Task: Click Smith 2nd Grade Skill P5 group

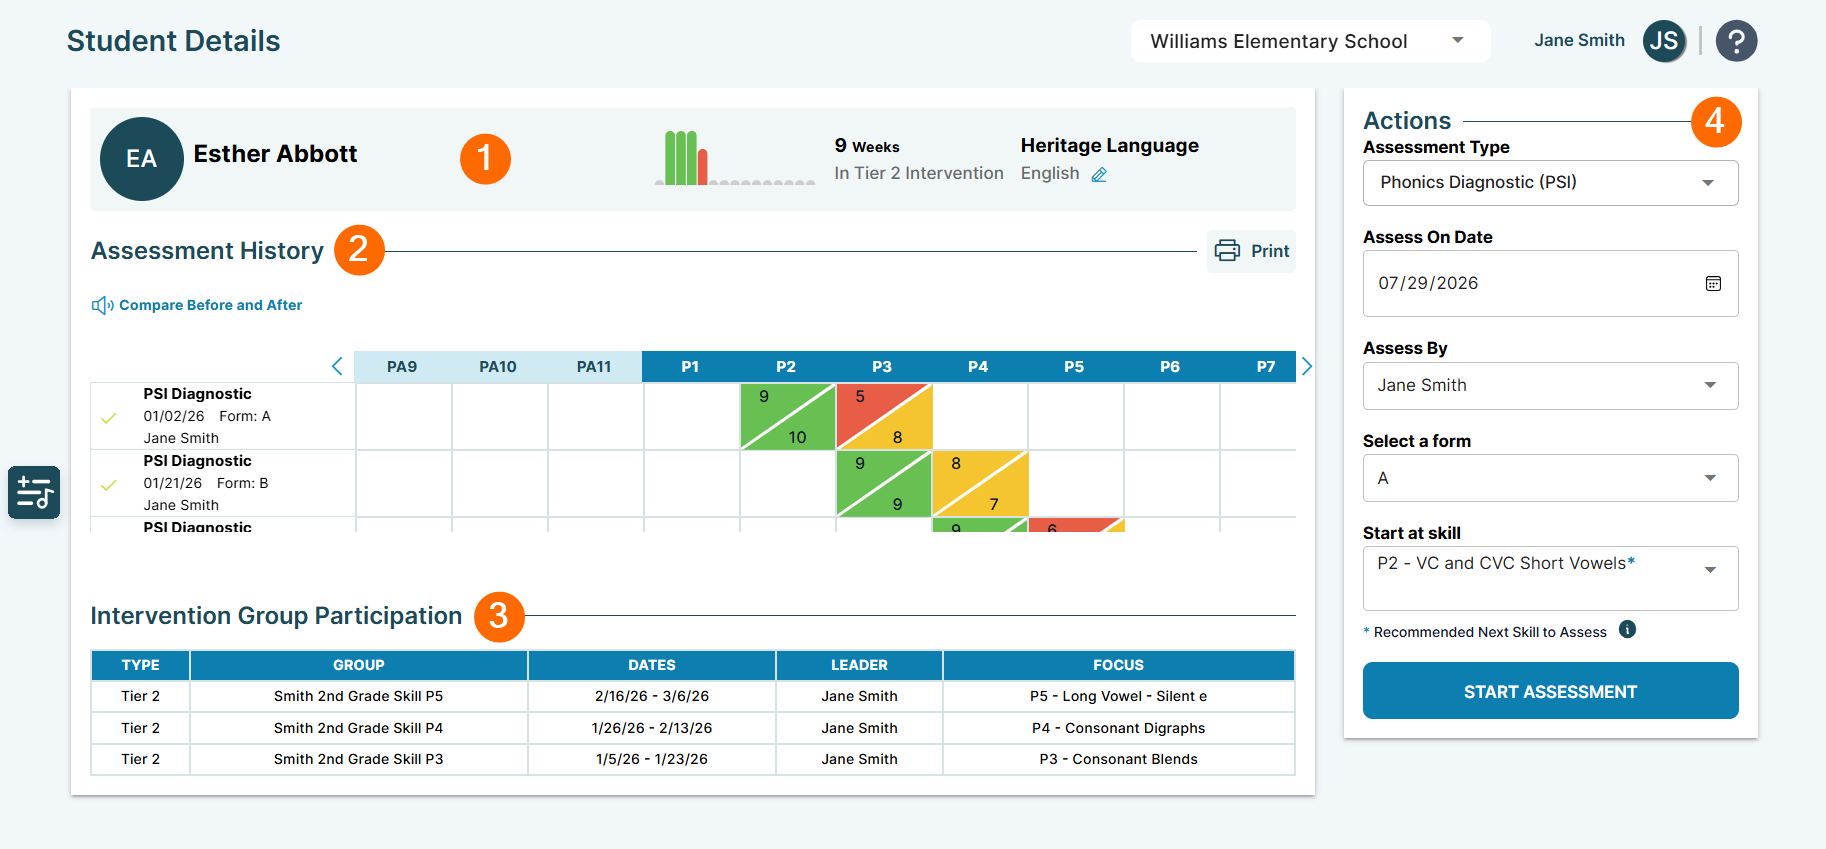Action: tap(358, 696)
